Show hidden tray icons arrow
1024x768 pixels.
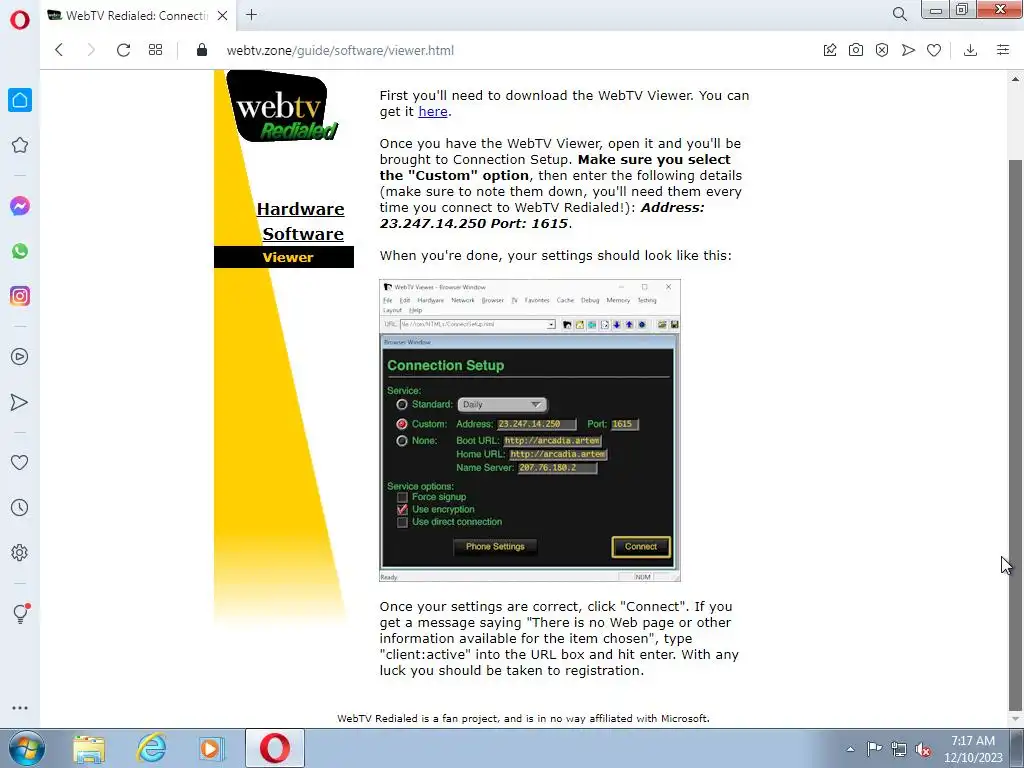[850, 749]
